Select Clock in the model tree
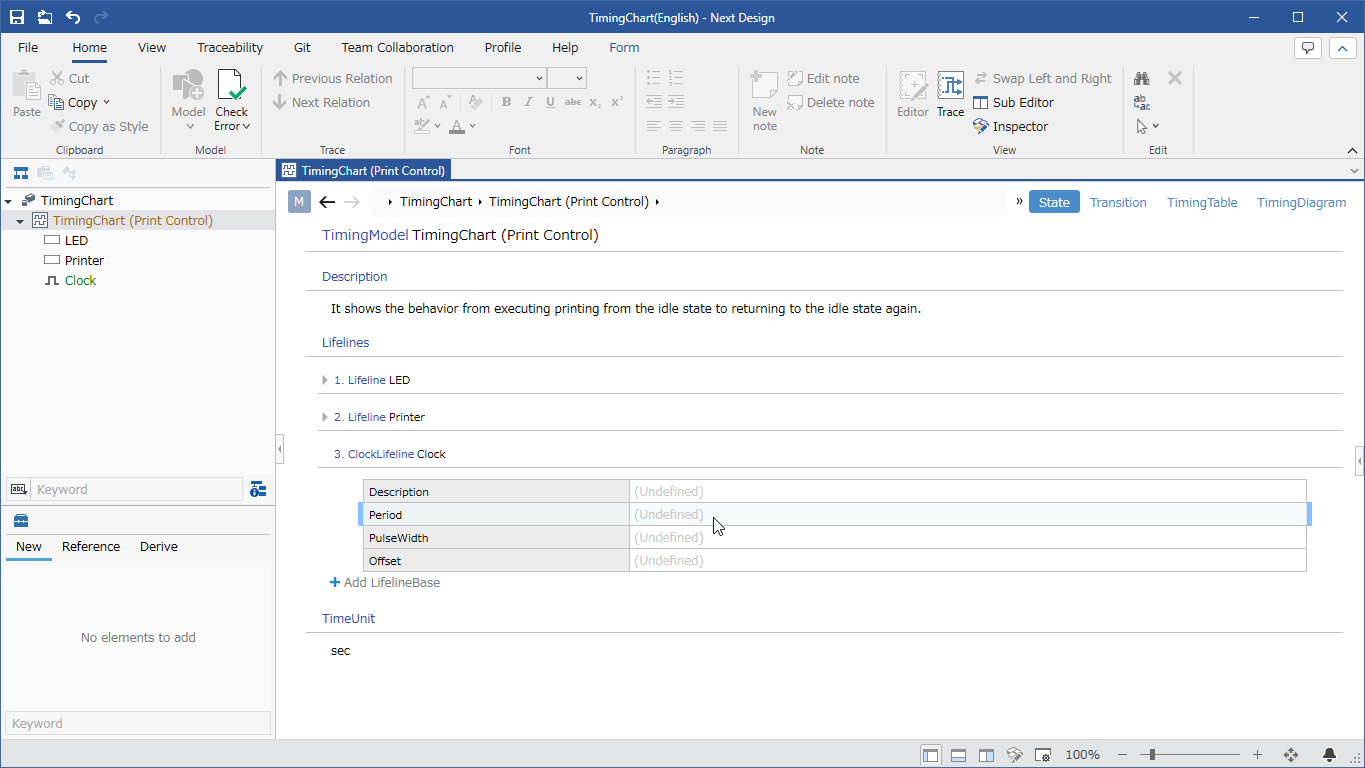1365x768 pixels. pyautogui.click(x=80, y=281)
